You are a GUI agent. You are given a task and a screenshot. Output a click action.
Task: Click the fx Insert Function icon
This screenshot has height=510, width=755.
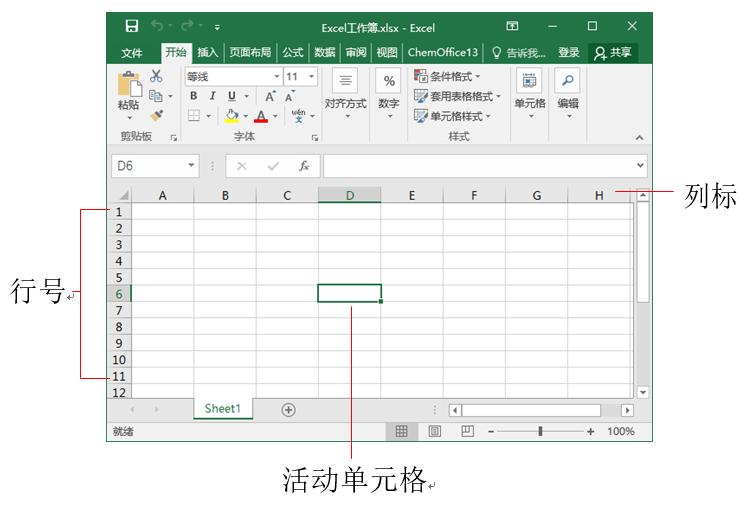[x=303, y=166]
